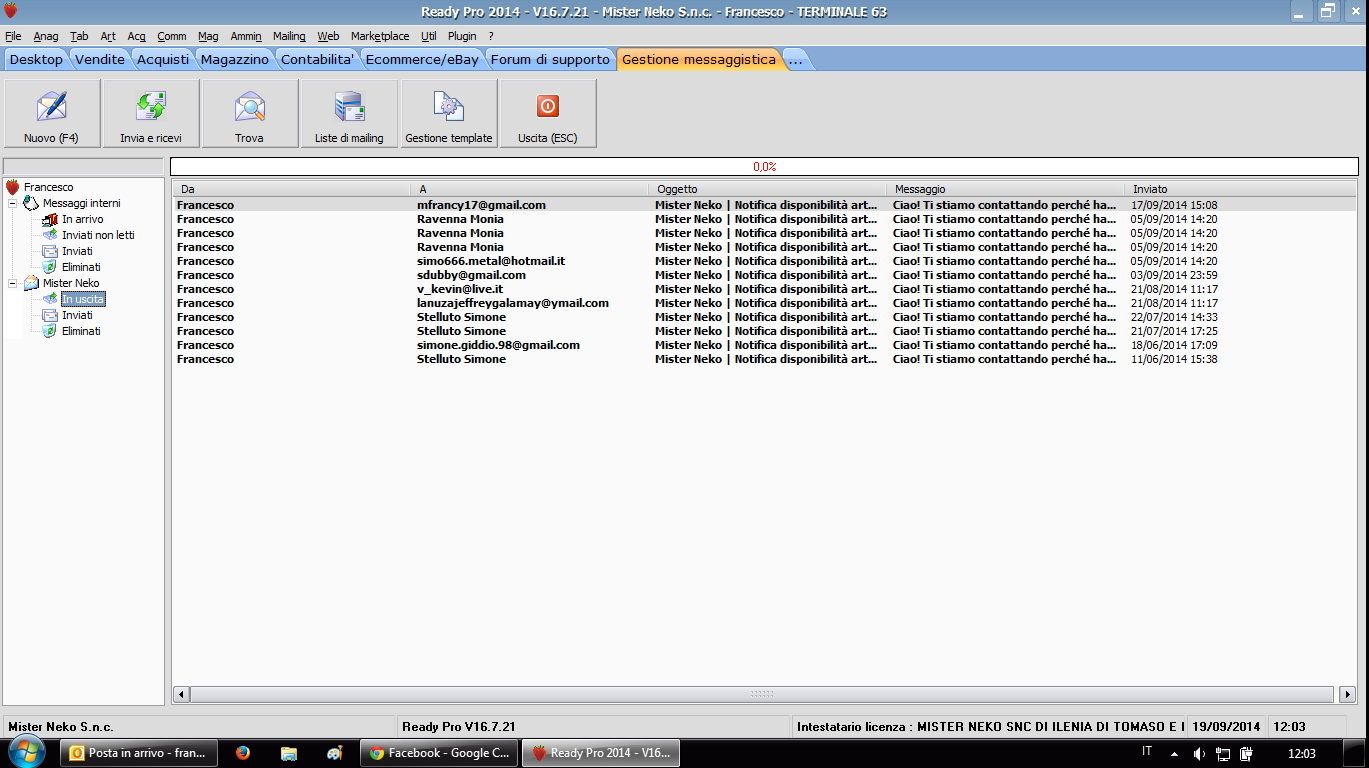Open the Inviati non letti folder

click(x=98, y=235)
